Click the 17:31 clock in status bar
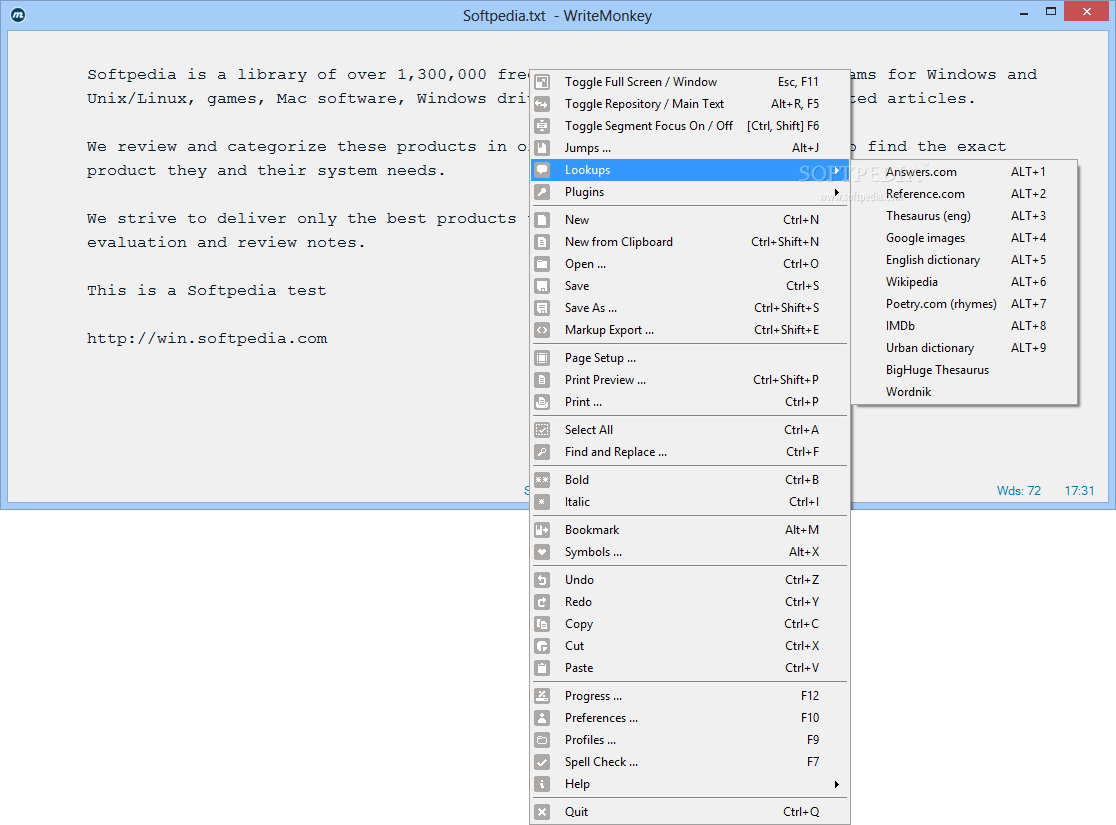This screenshot has height=825, width=1116. [x=1079, y=491]
